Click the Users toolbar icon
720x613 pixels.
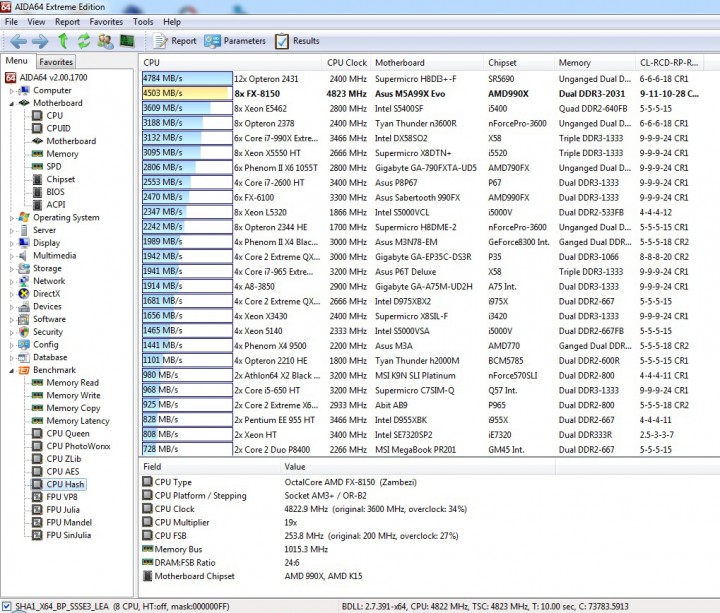click(105, 41)
